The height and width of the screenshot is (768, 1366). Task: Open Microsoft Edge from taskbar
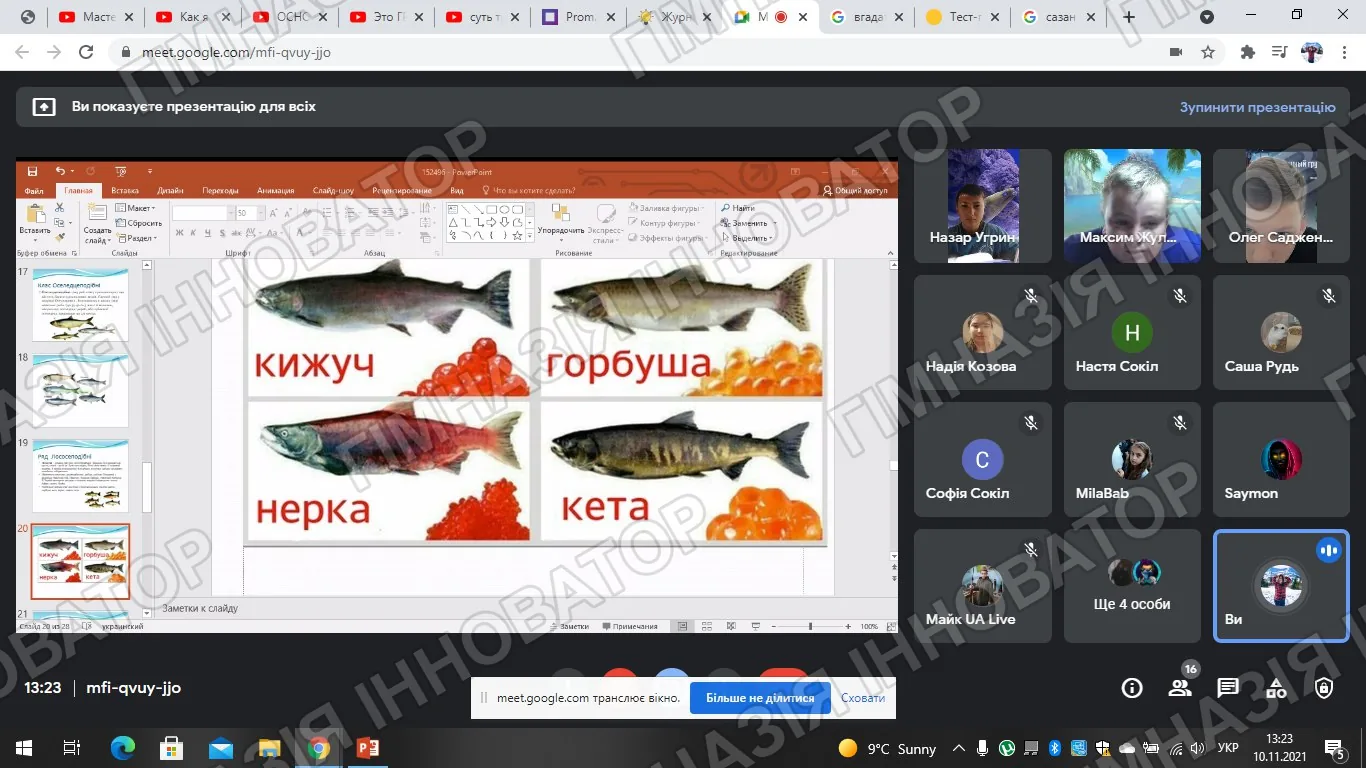point(122,748)
